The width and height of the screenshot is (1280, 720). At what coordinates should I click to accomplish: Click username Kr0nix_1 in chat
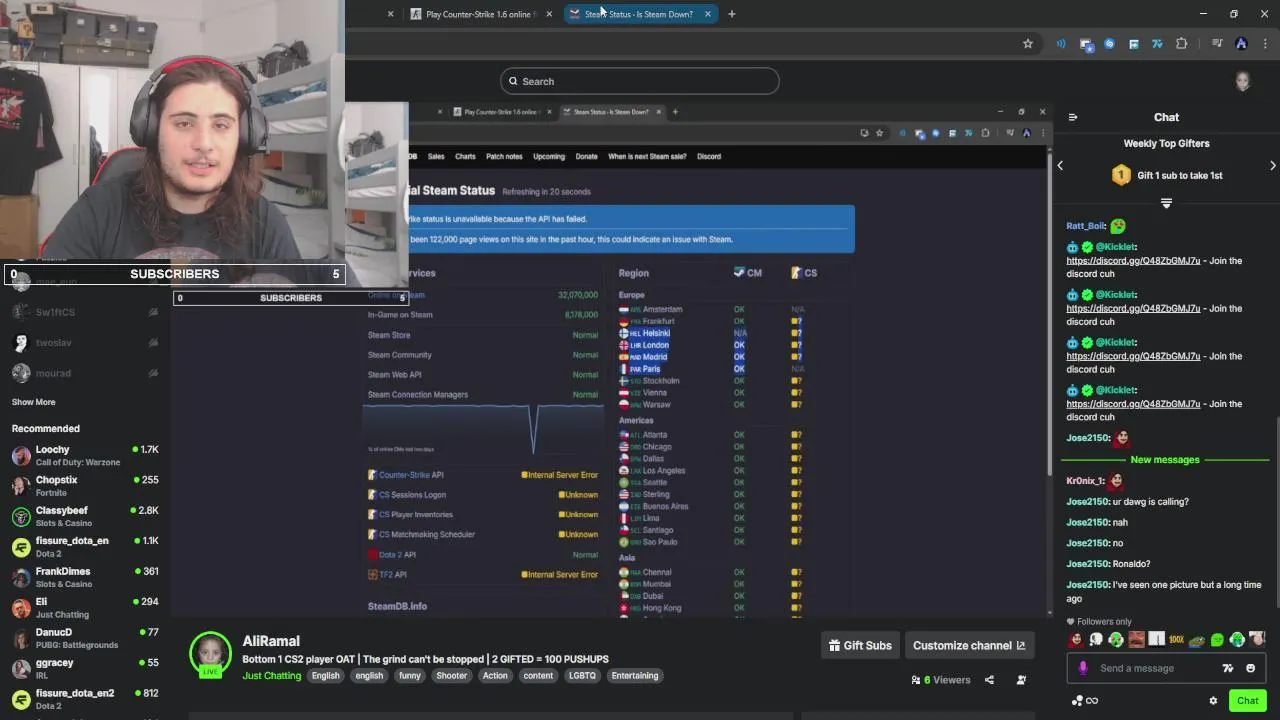pos(1085,481)
